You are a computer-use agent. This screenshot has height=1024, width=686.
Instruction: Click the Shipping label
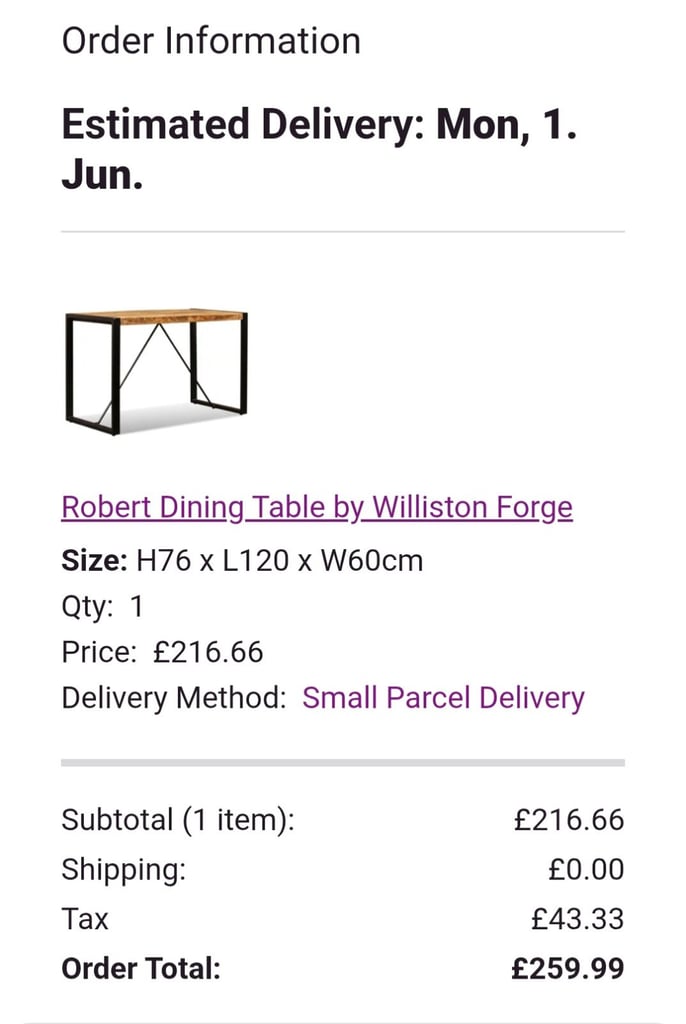[x=123, y=870]
